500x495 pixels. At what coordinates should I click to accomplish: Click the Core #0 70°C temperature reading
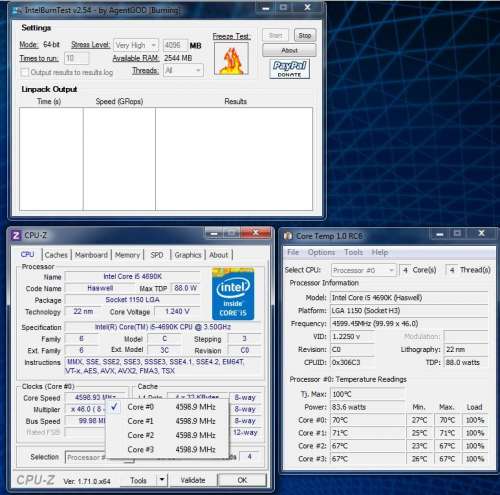coord(367,420)
